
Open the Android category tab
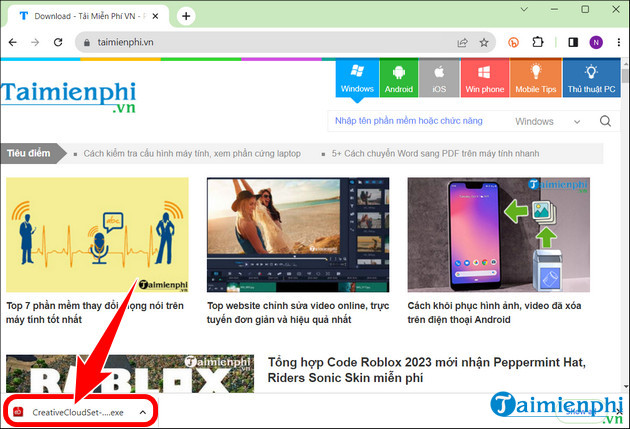pyautogui.click(x=399, y=78)
